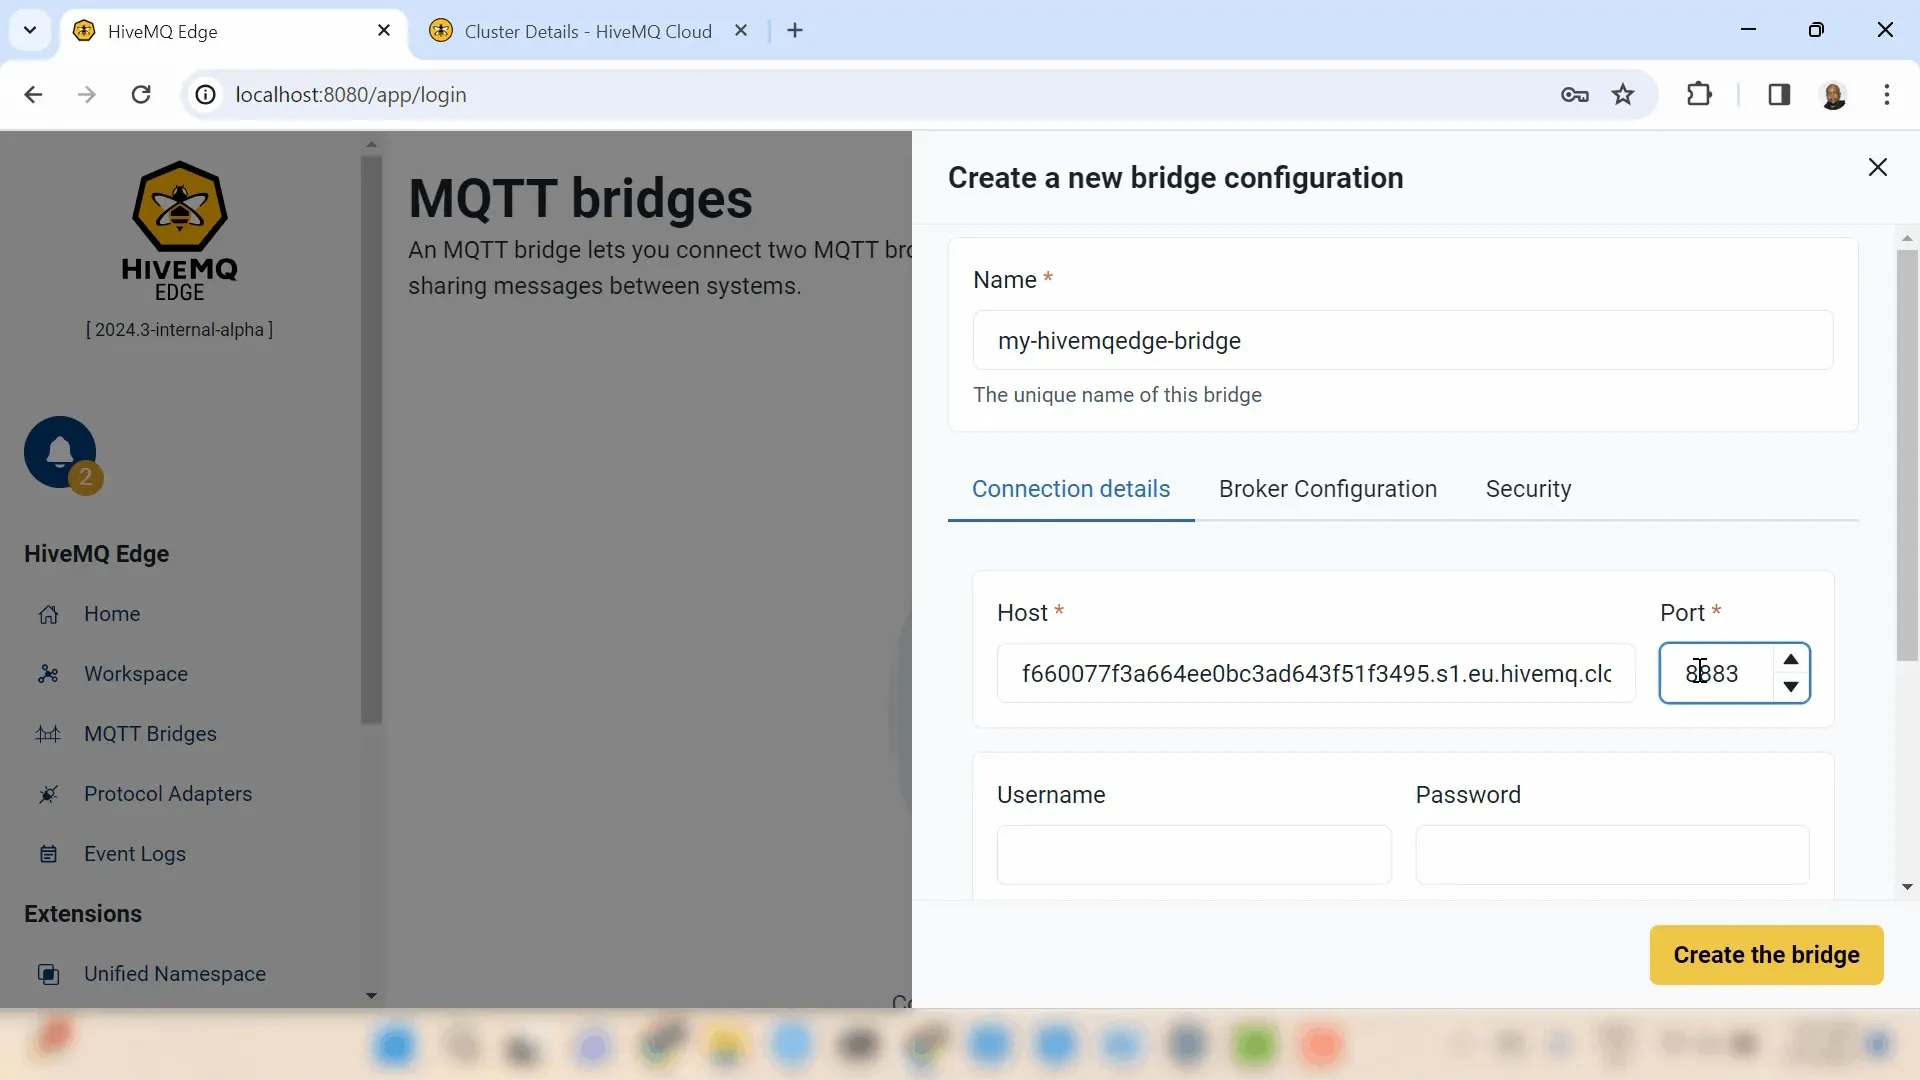1920x1080 pixels.
Task: Open Protocol Adapters in the sidebar
Action: (x=168, y=794)
